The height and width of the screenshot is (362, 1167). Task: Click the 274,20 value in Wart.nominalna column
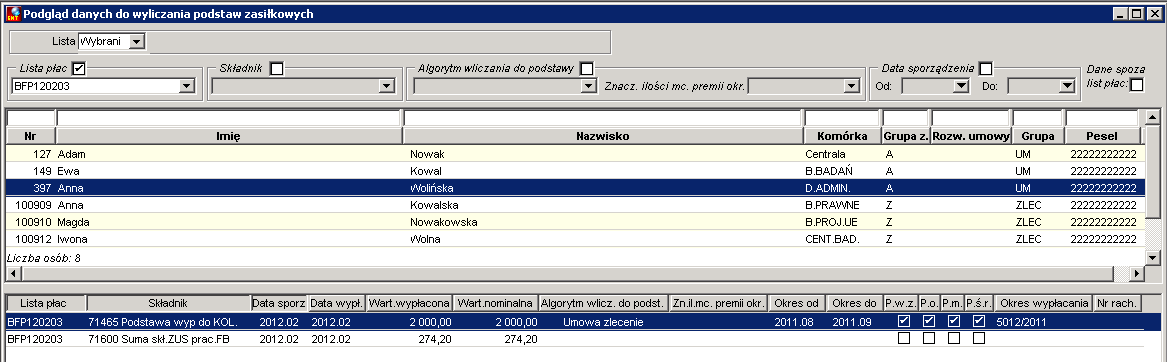click(520, 338)
